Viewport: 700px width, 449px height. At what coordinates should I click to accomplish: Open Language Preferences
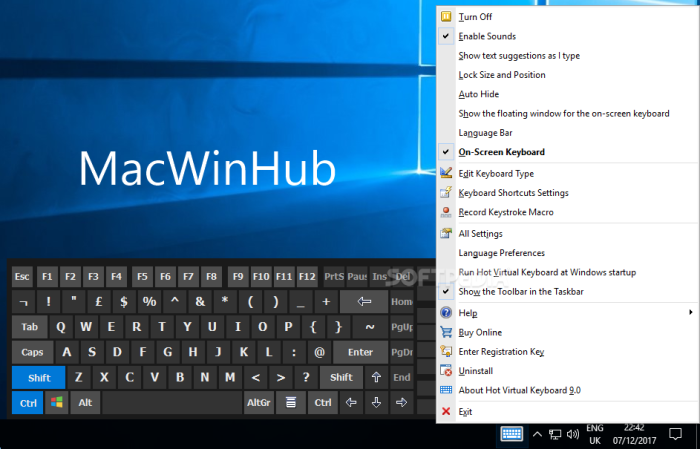click(x=567, y=253)
